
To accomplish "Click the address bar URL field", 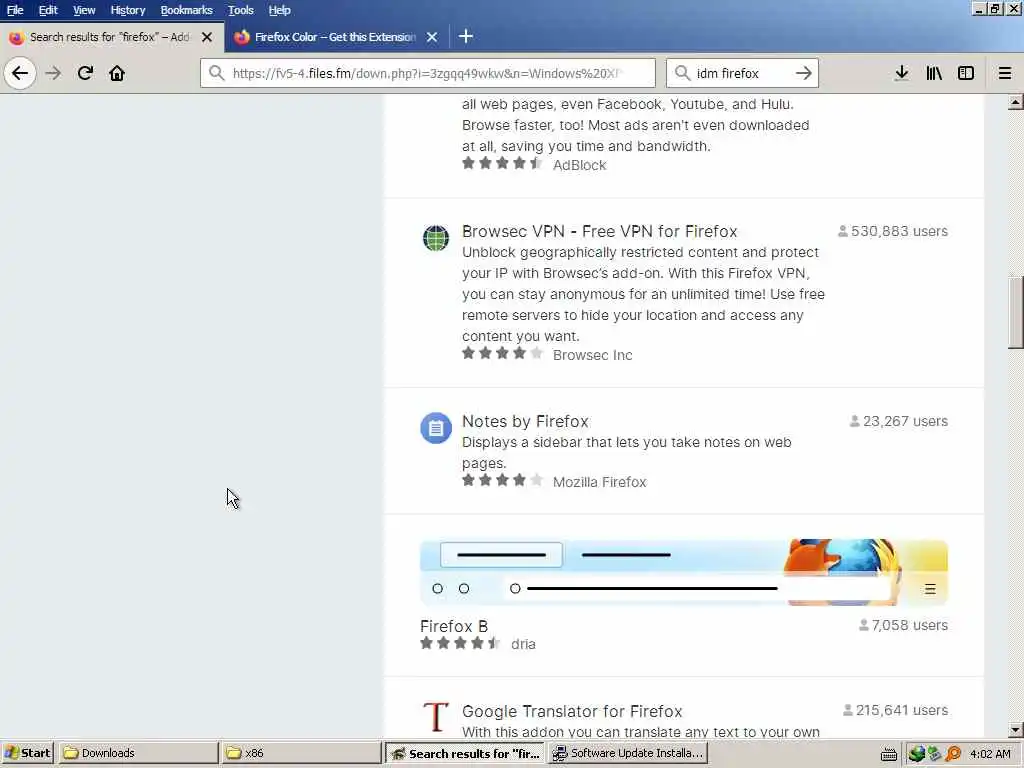I will tap(427, 73).
